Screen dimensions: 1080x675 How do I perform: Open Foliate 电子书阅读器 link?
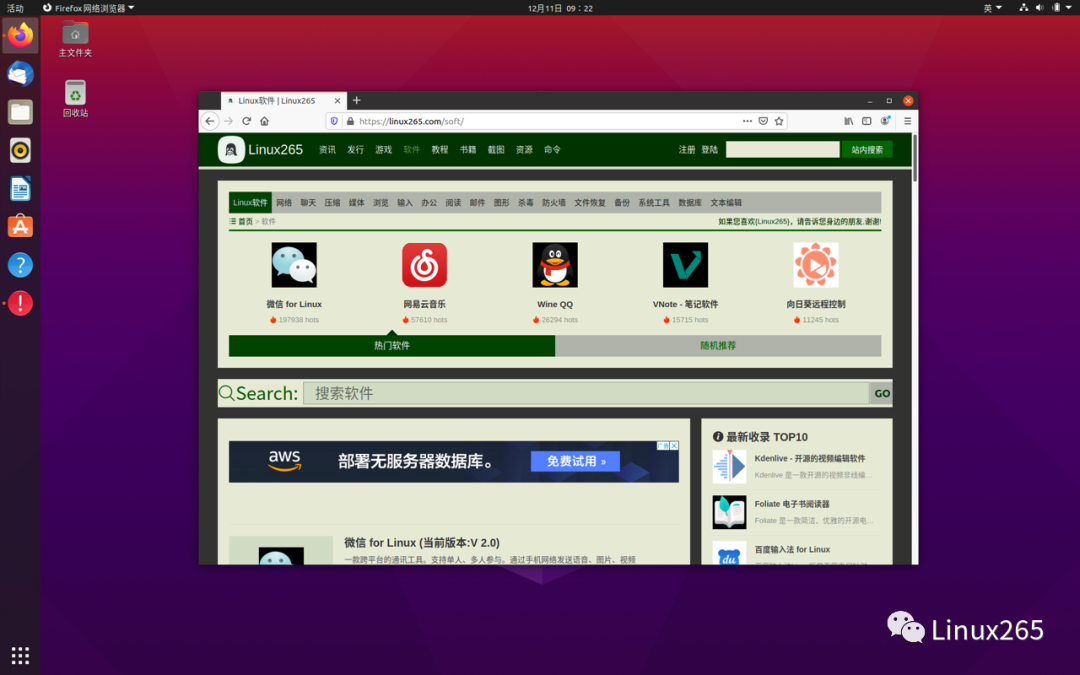coord(792,504)
